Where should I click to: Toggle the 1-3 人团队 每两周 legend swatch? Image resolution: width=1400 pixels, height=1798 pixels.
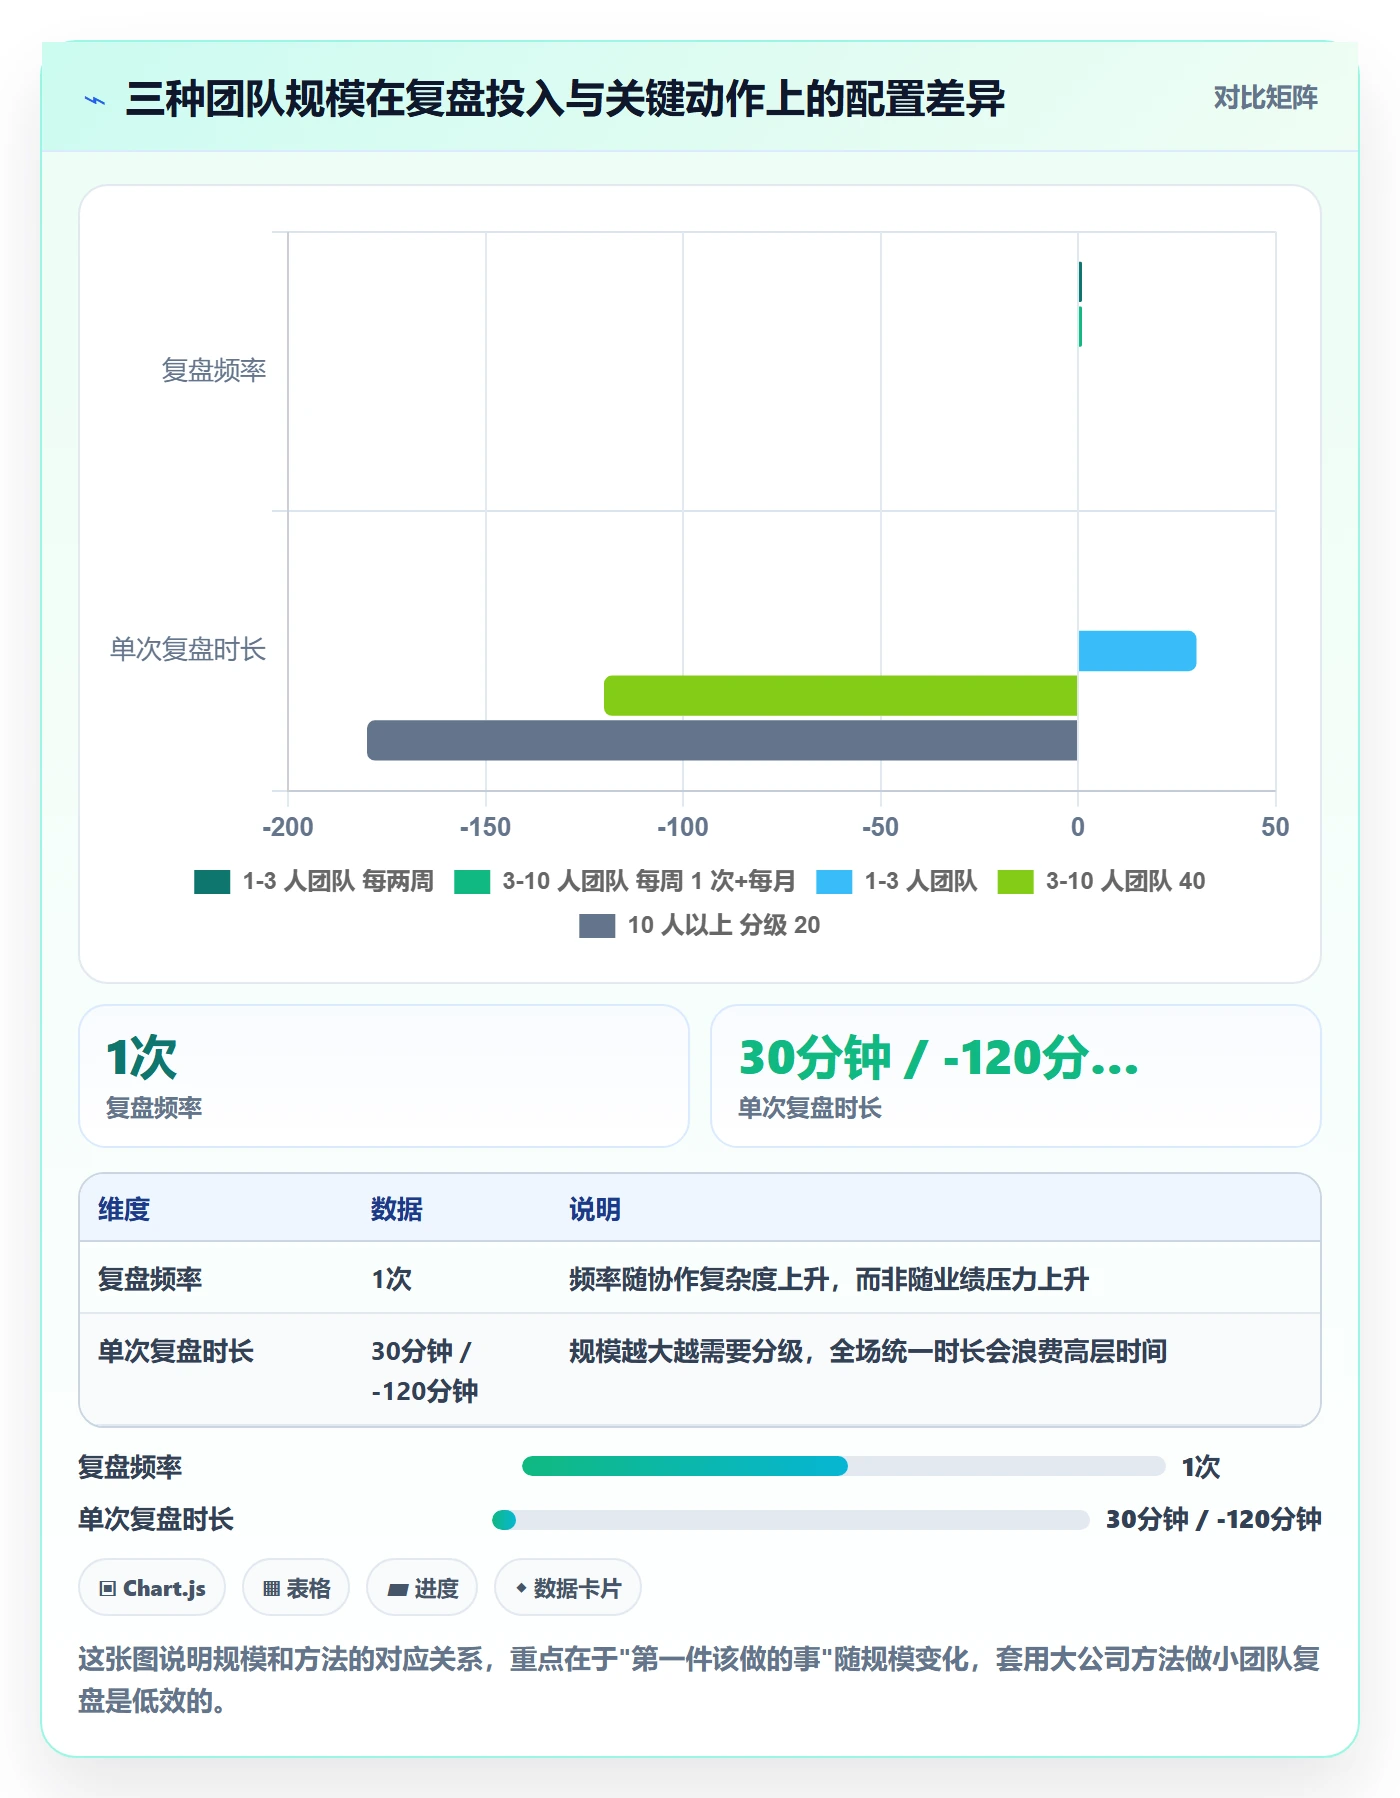[212, 882]
